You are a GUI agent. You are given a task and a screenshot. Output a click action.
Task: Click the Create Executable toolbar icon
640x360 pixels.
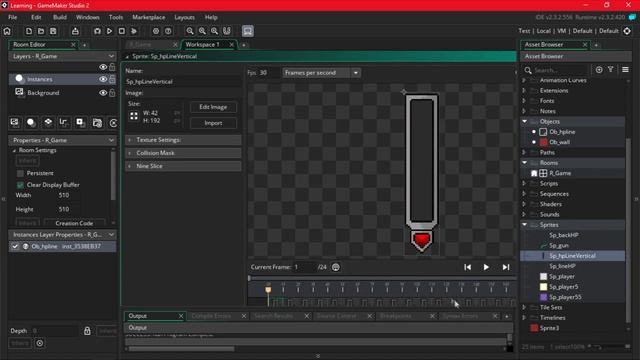click(x=75, y=31)
